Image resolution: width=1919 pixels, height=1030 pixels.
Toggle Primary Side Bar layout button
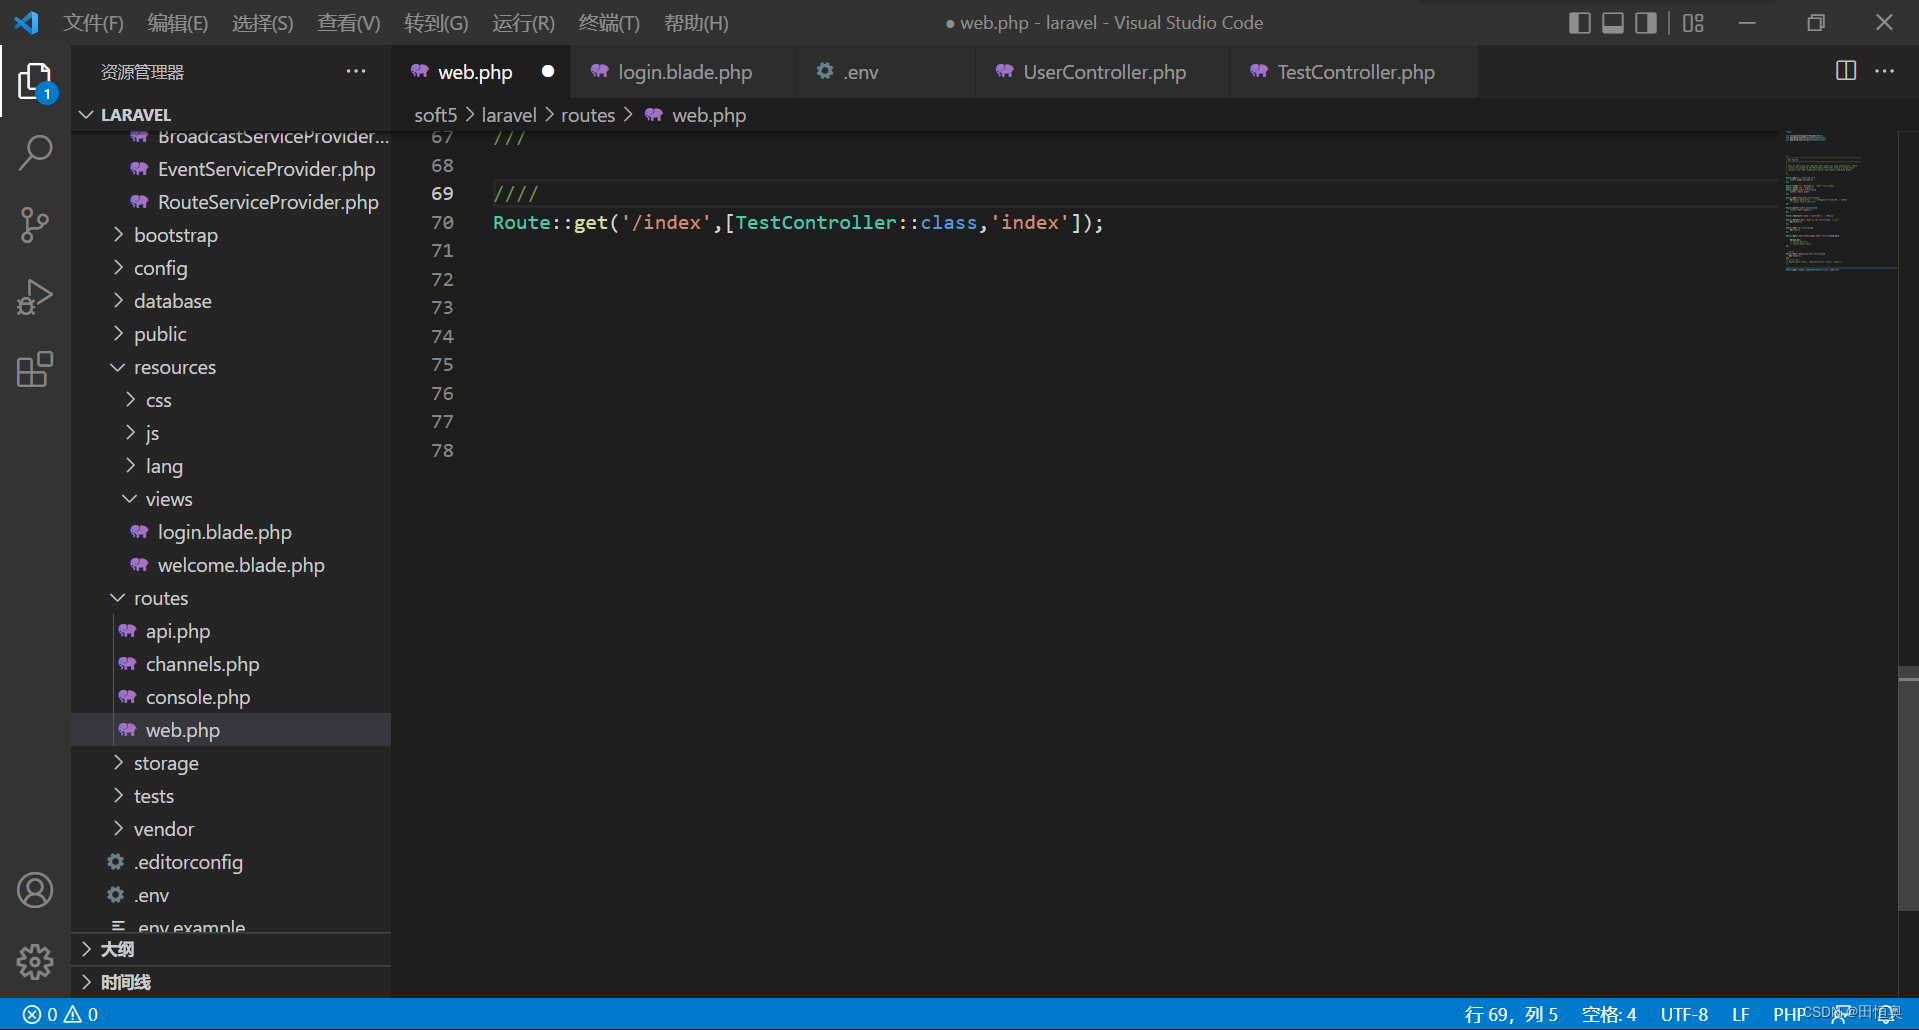(x=1580, y=22)
